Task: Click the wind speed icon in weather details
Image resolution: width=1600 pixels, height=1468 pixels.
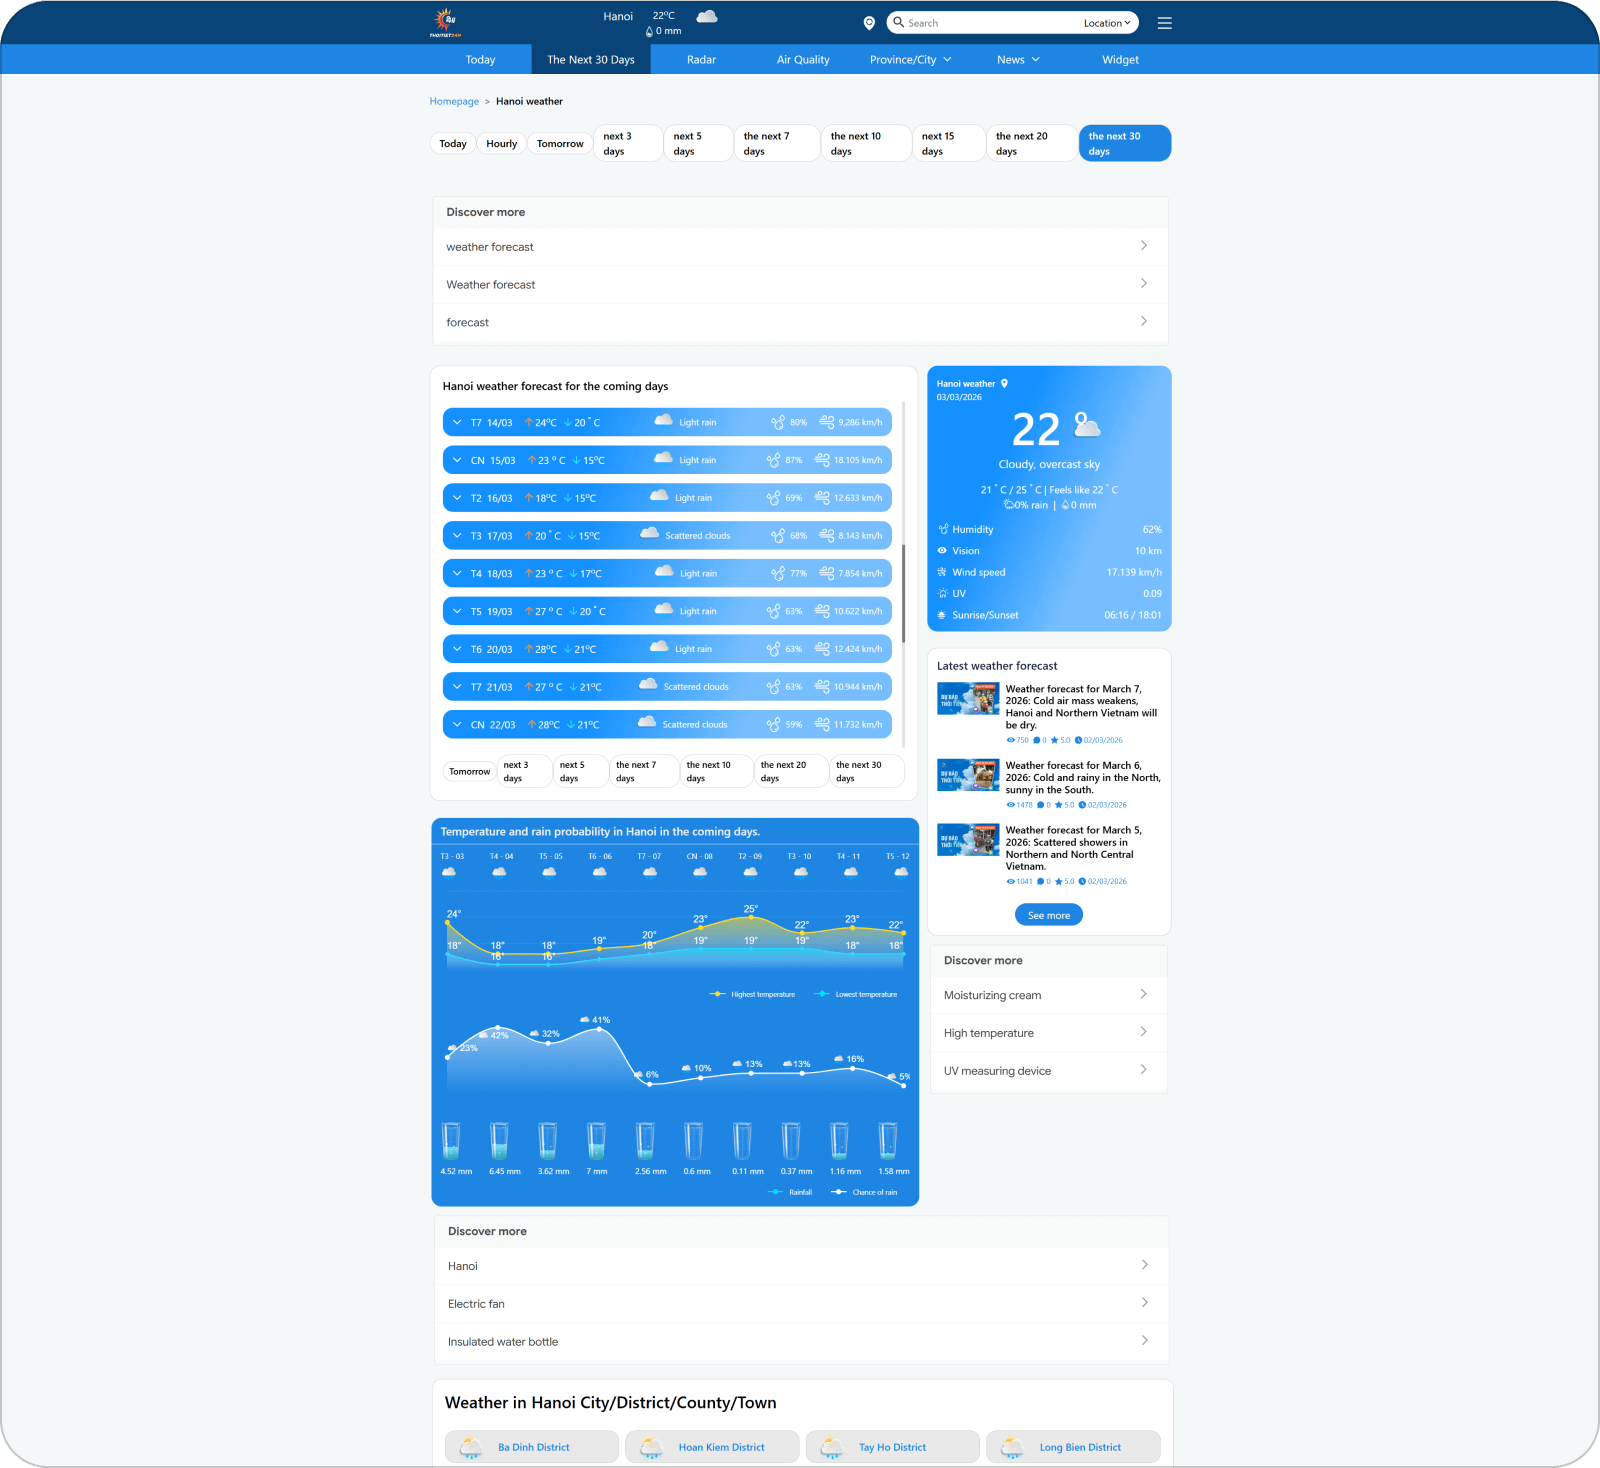Action: point(941,572)
